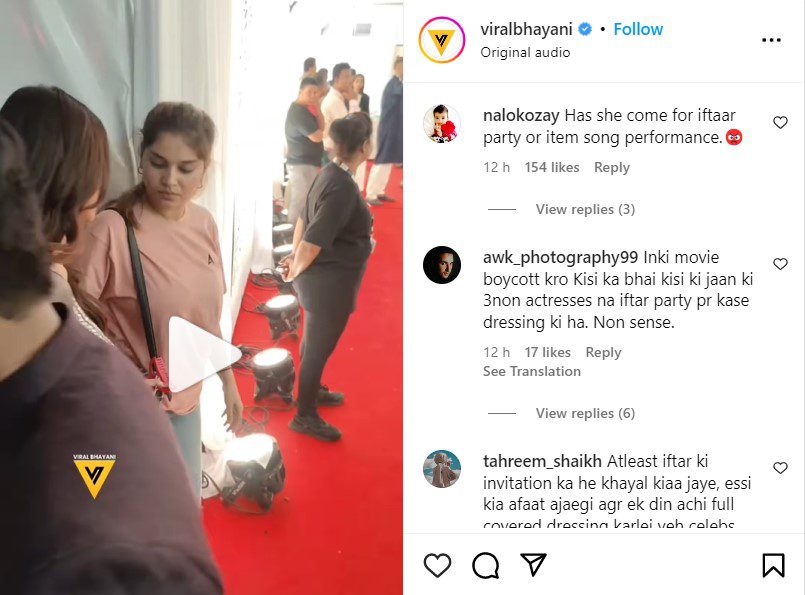
Task: Like awk_photography99's comment
Action: click(780, 264)
